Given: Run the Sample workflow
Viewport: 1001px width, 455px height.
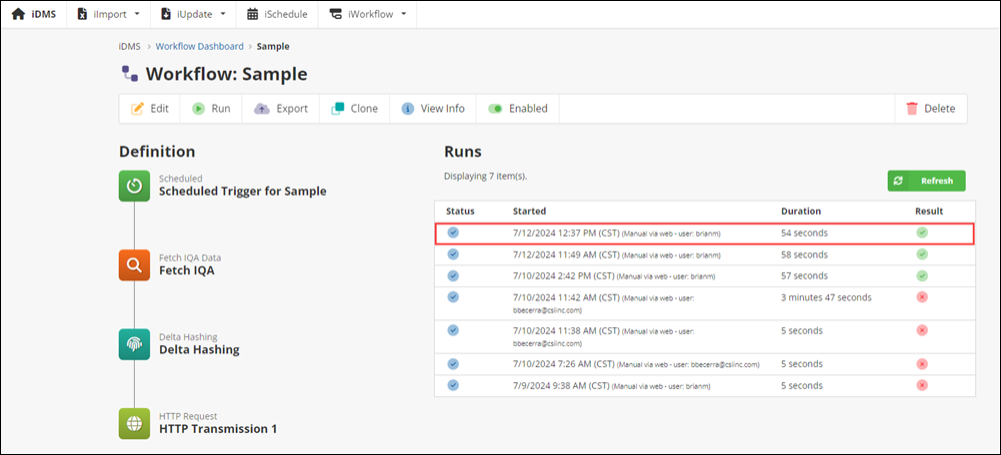Looking at the screenshot, I should (211, 109).
